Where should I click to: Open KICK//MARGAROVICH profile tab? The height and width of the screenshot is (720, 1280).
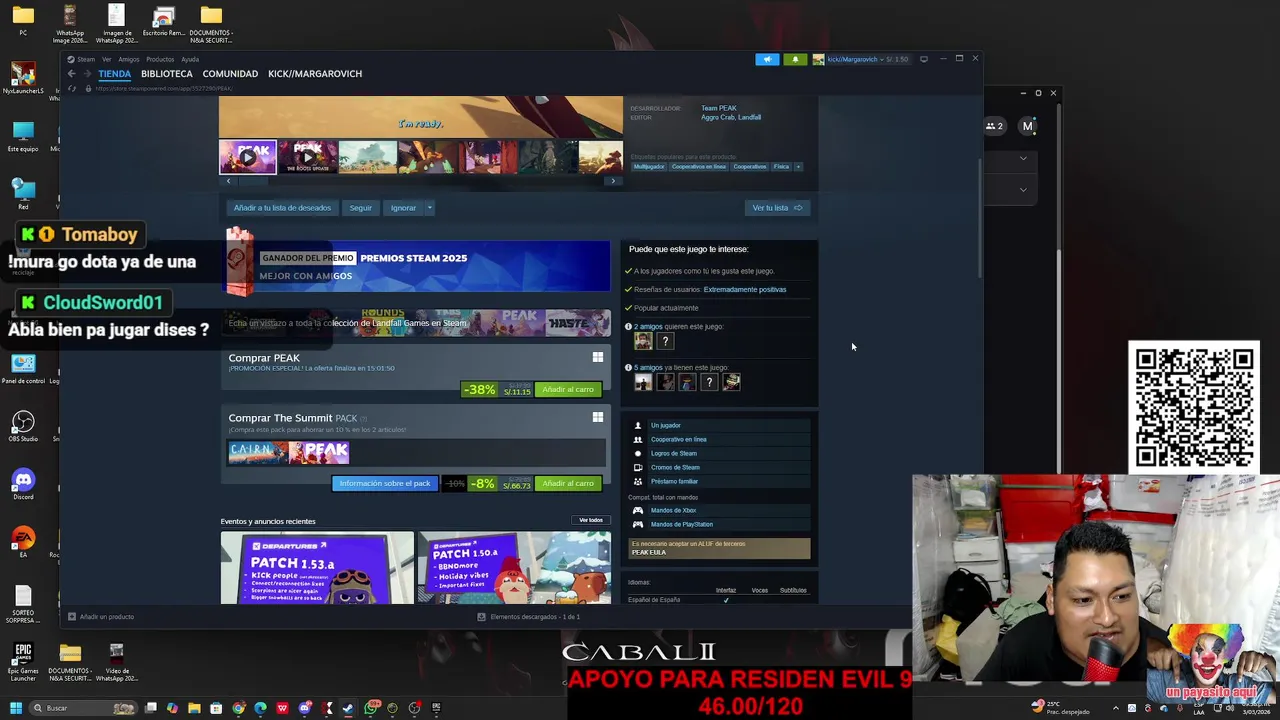pyautogui.click(x=315, y=74)
